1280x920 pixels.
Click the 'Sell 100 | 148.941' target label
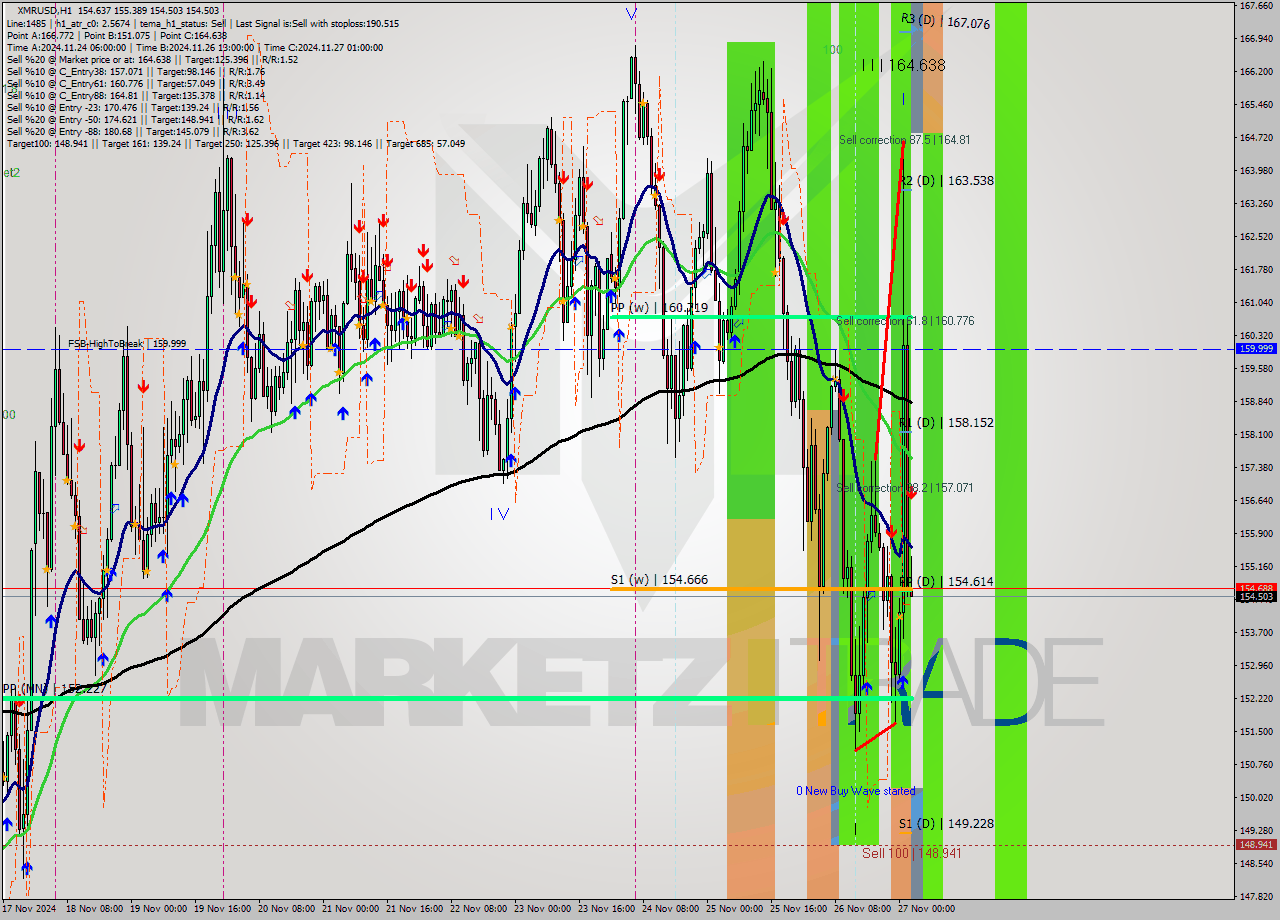911,853
